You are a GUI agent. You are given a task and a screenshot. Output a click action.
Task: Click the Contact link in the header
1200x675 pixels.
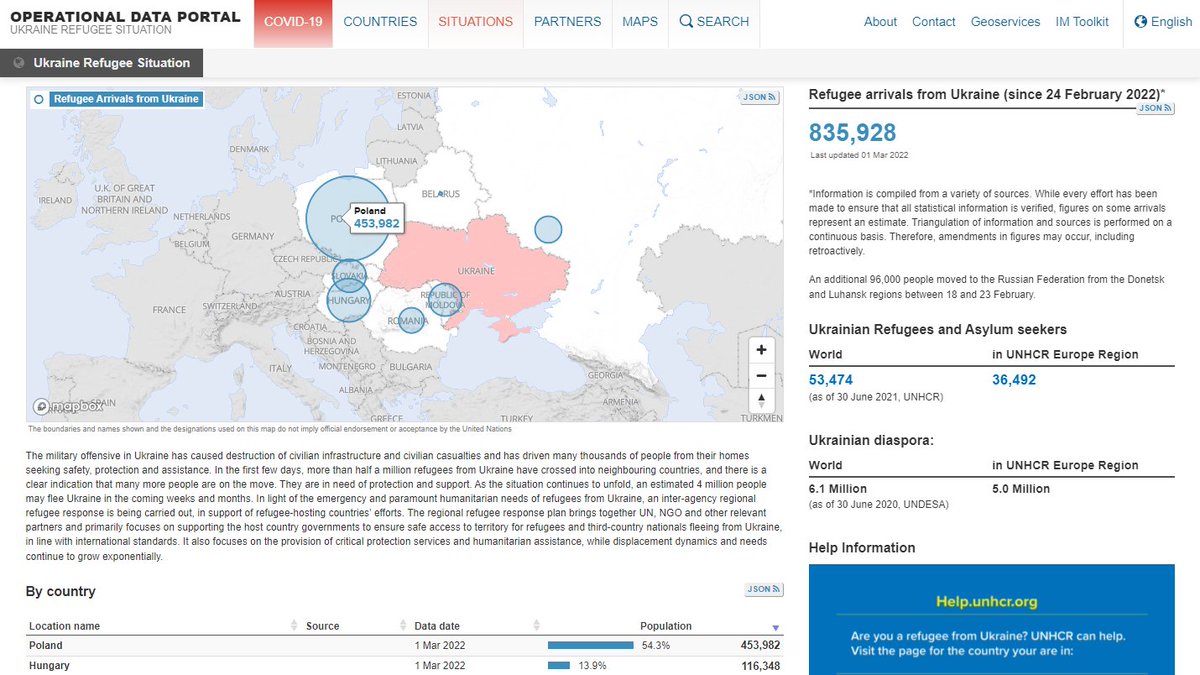(x=933, y=21)
